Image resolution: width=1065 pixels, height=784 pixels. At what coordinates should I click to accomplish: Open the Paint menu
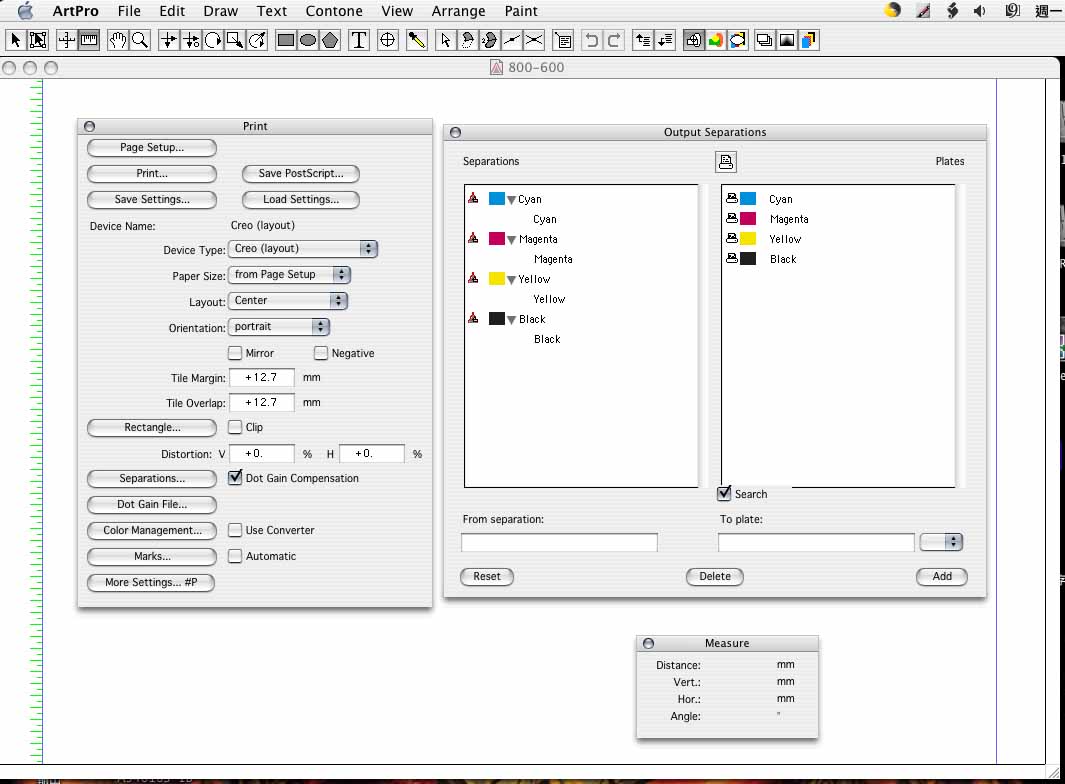(x=521, y=11)
